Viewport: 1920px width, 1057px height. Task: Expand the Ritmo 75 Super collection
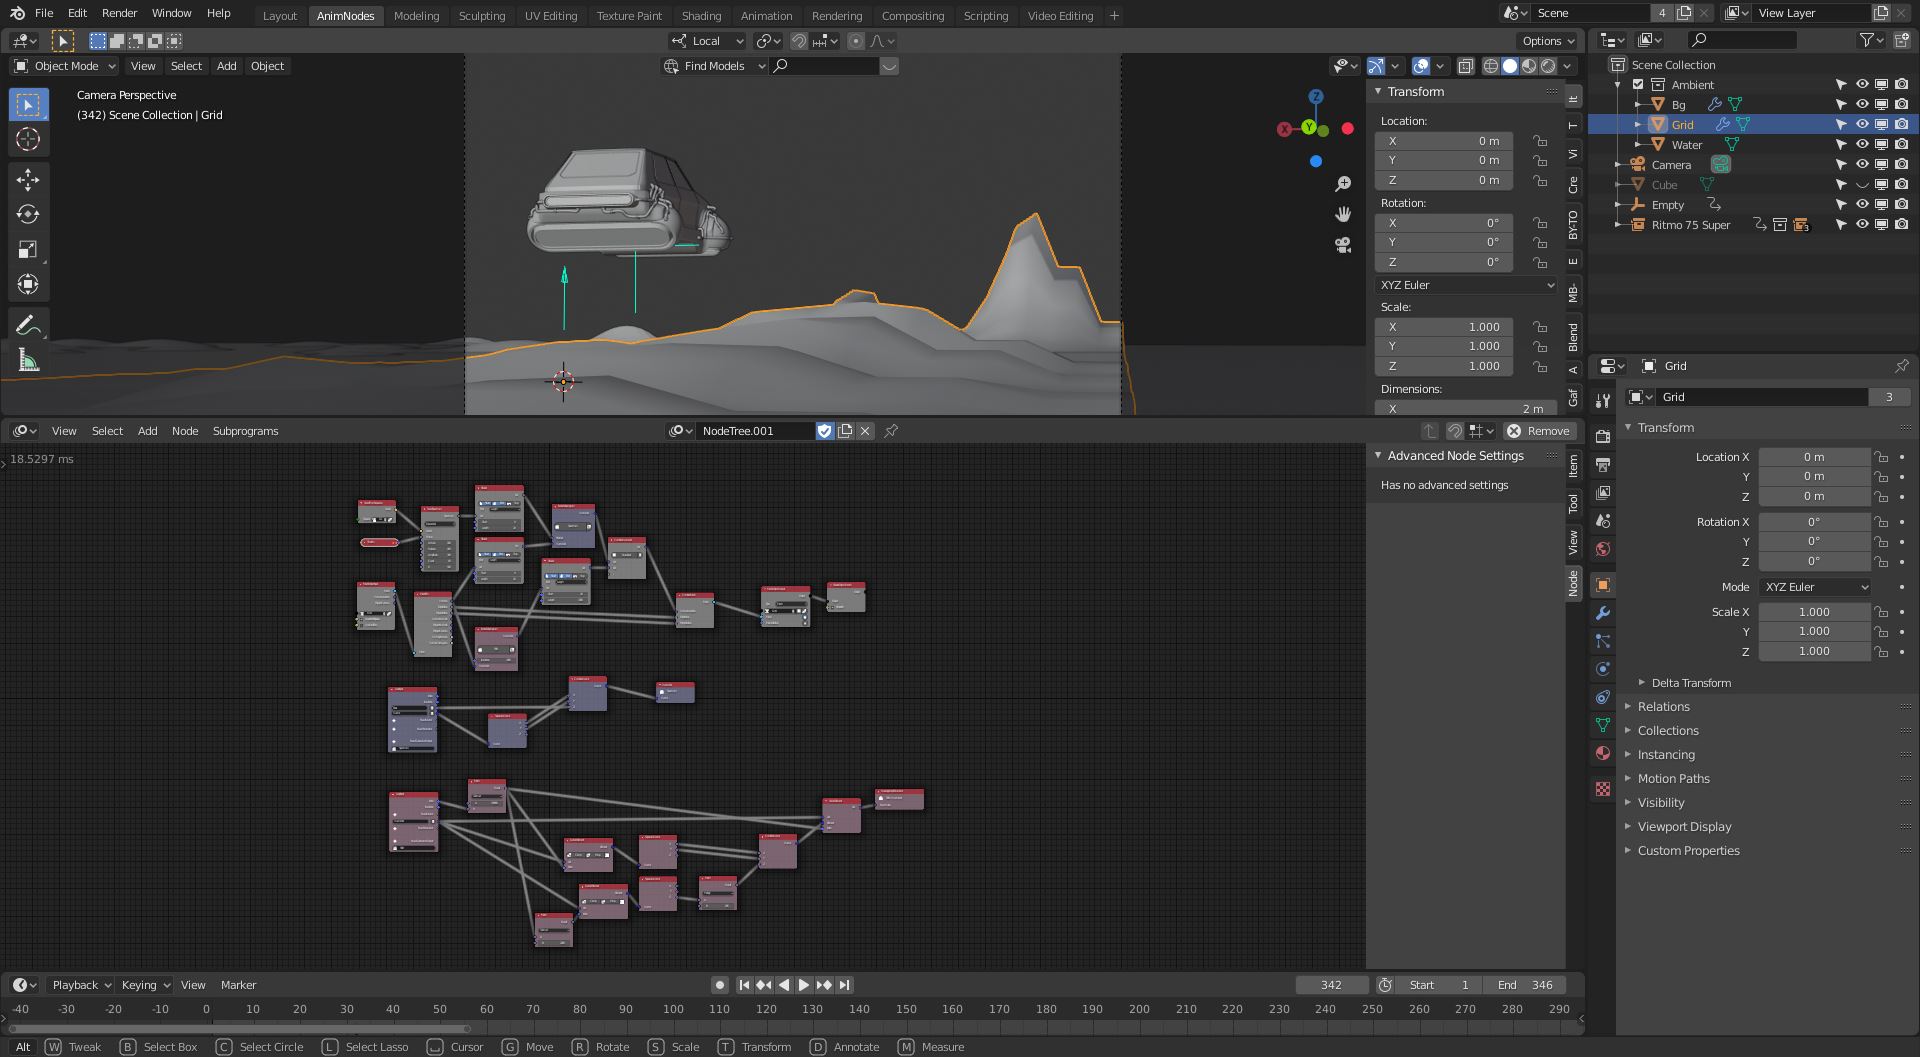pos(1618,225)
